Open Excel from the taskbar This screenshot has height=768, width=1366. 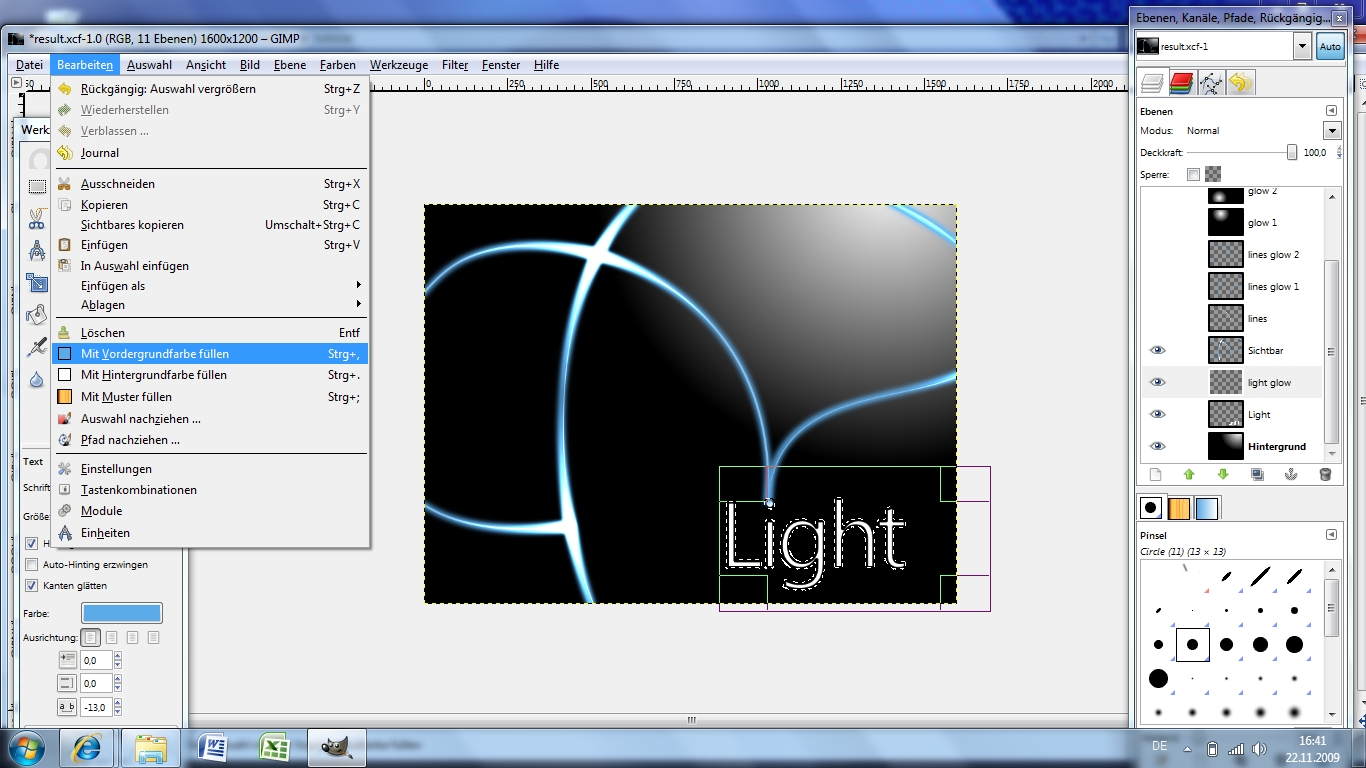tap(275, 748)
